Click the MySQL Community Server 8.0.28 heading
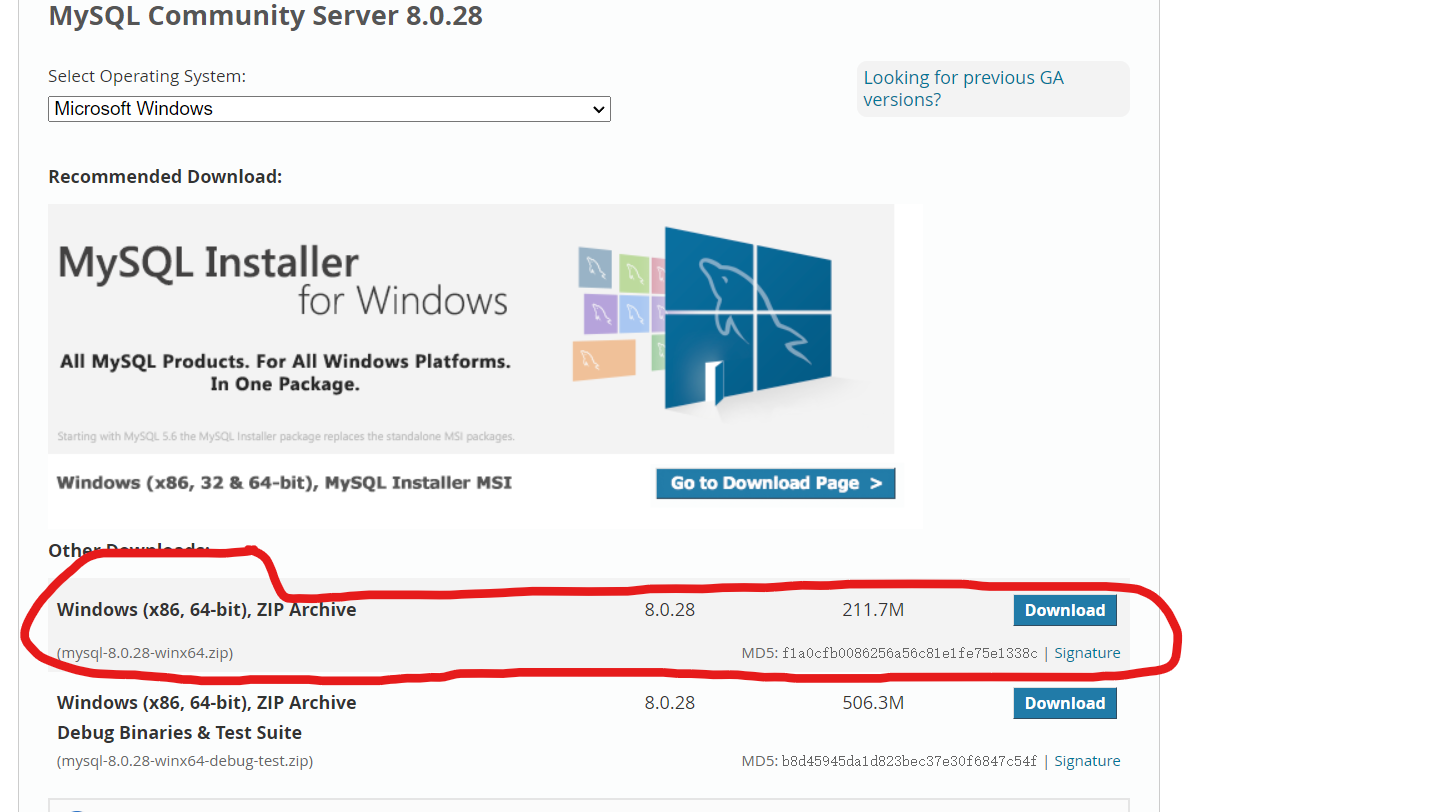The width and height of the screenshot is (1456, 812). [x=266, y=16]
